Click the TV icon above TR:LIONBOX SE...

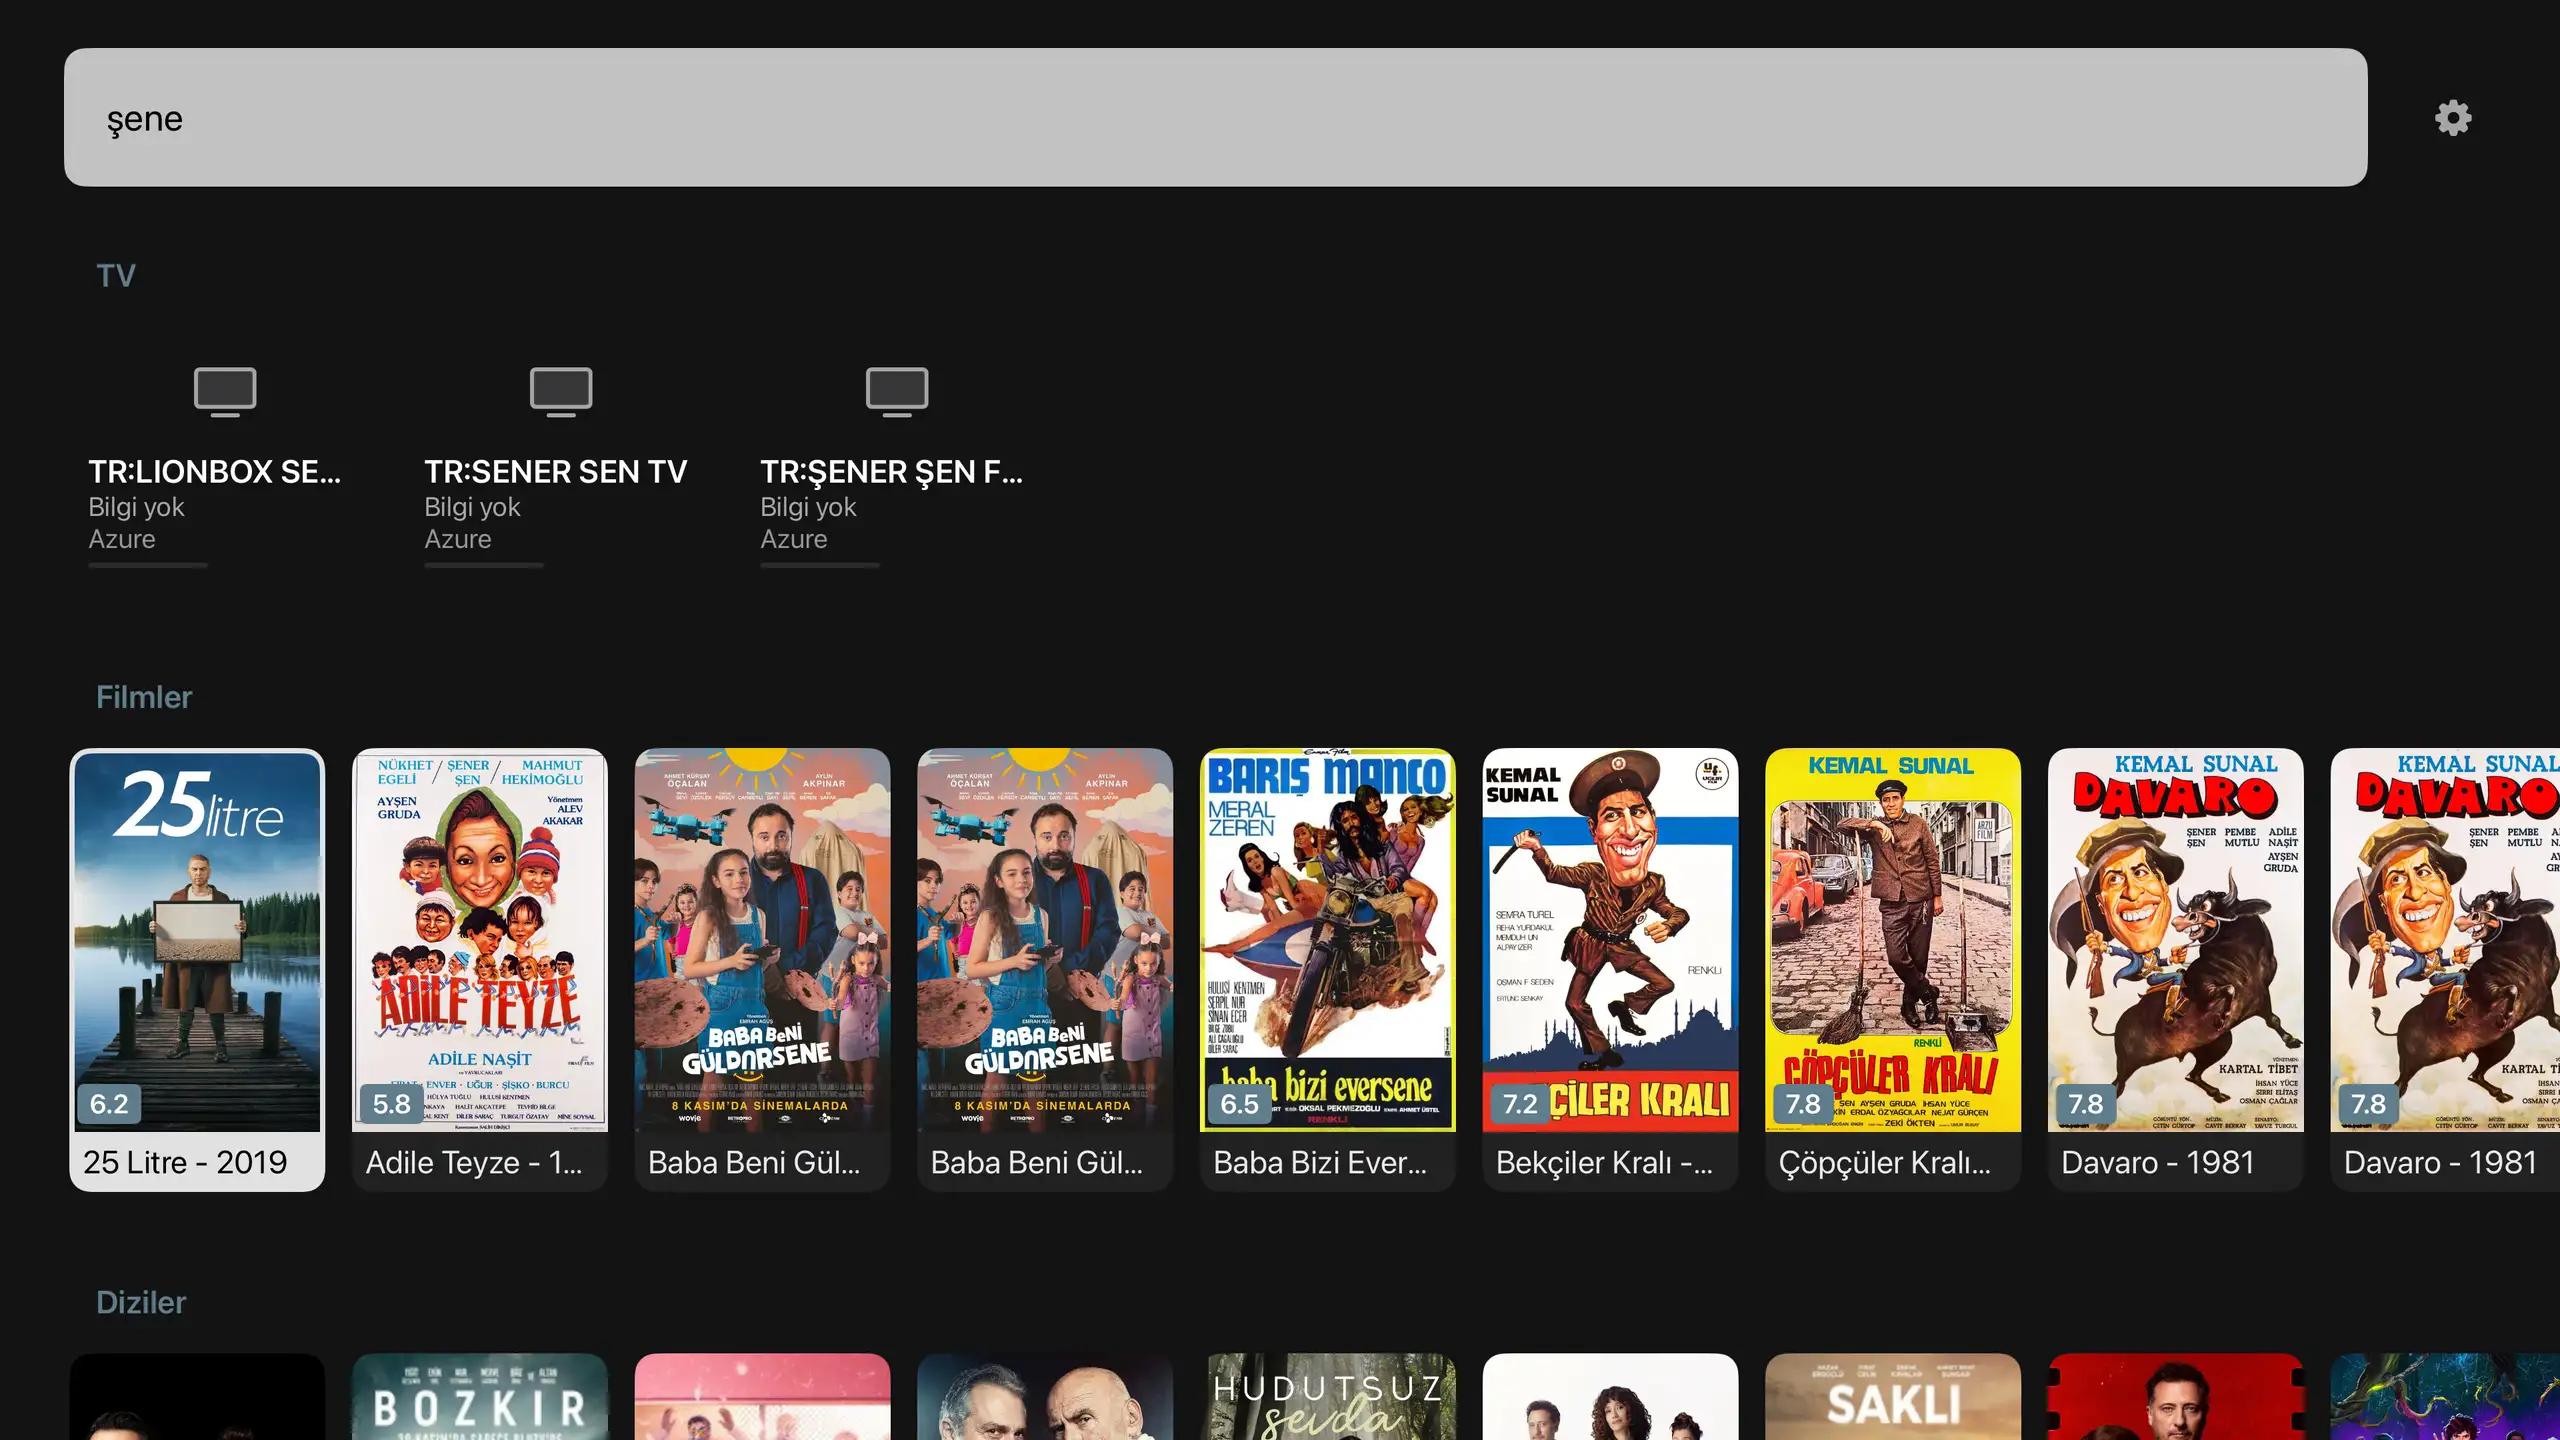225,391
